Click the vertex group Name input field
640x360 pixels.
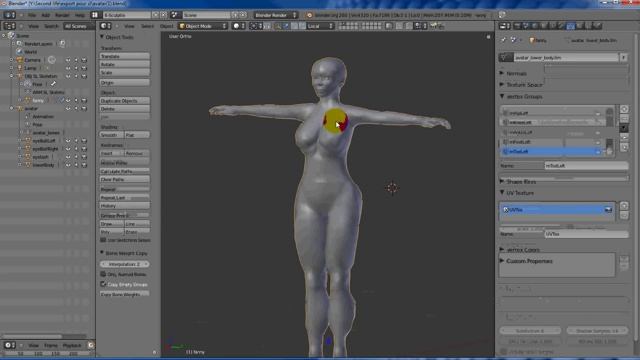586,166
